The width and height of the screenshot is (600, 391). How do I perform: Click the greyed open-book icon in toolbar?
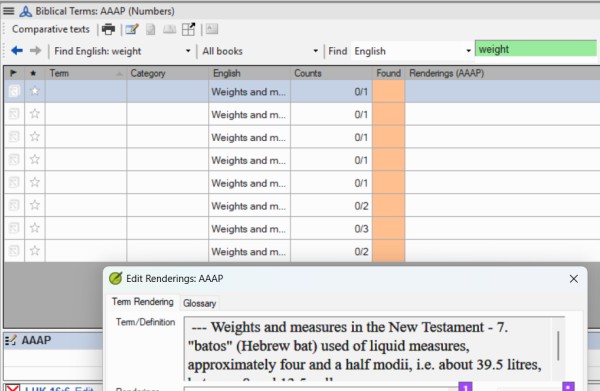click(170, 29)
